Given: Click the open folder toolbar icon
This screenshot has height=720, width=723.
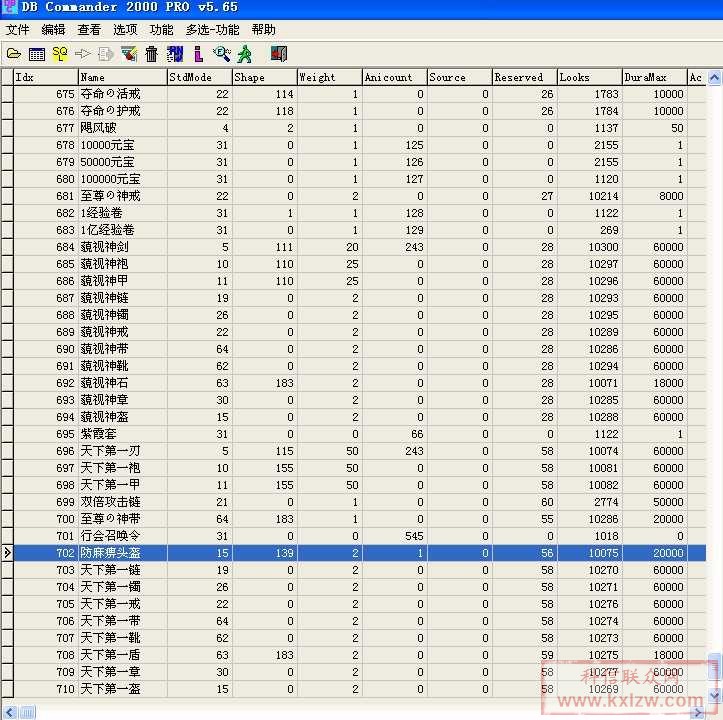Looking at the screenshot, I should click(x=14, y=54).
